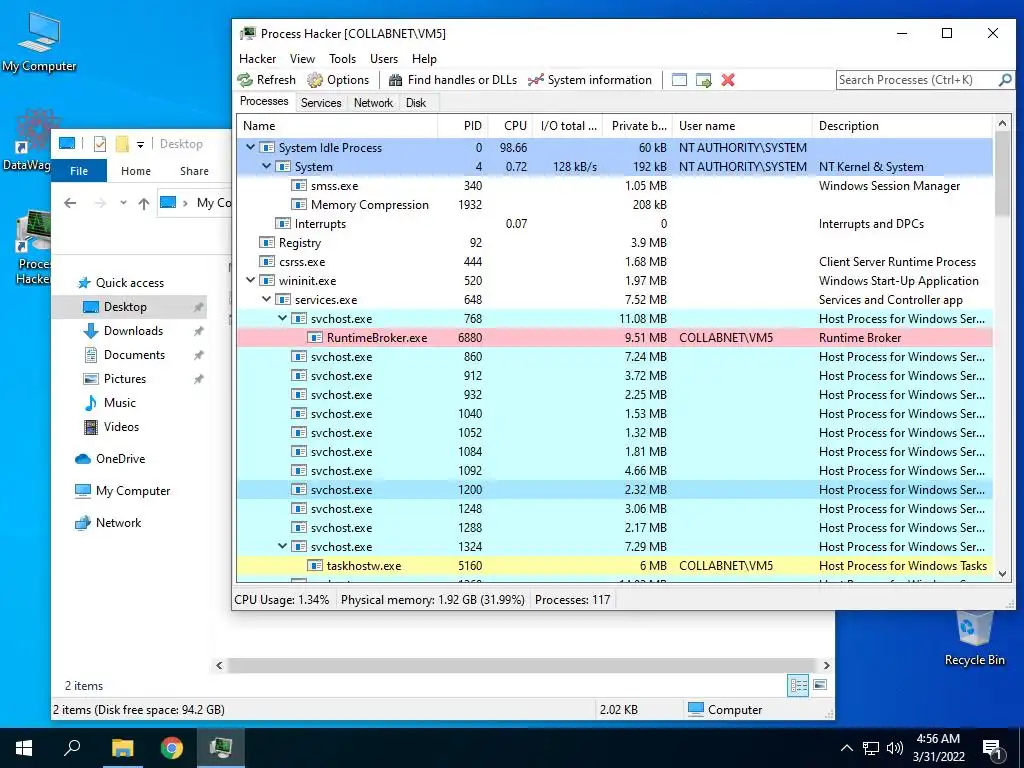Open Downloads in Explorer sidebar

[133, 330]
